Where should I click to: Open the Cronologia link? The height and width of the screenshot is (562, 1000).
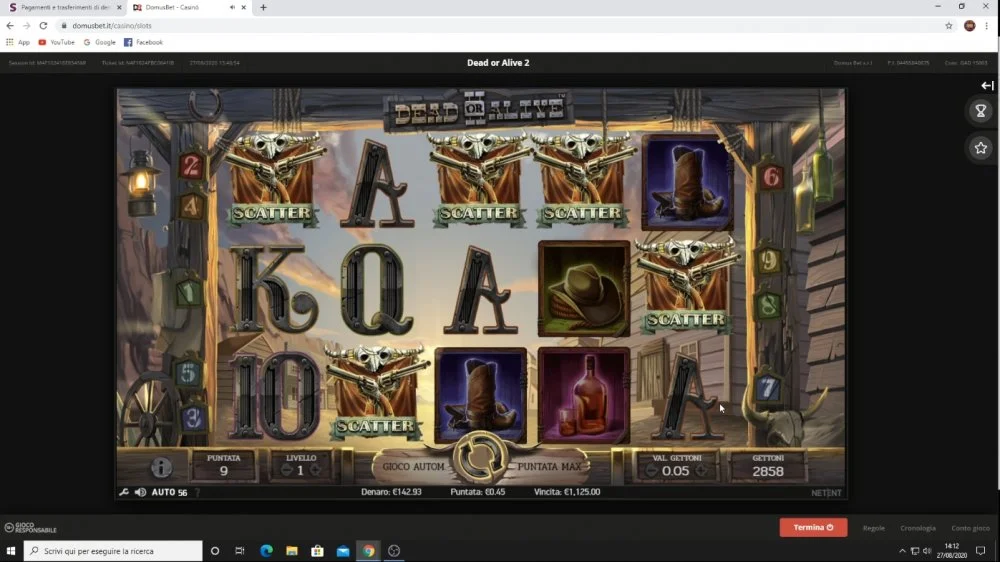[918, 528]
